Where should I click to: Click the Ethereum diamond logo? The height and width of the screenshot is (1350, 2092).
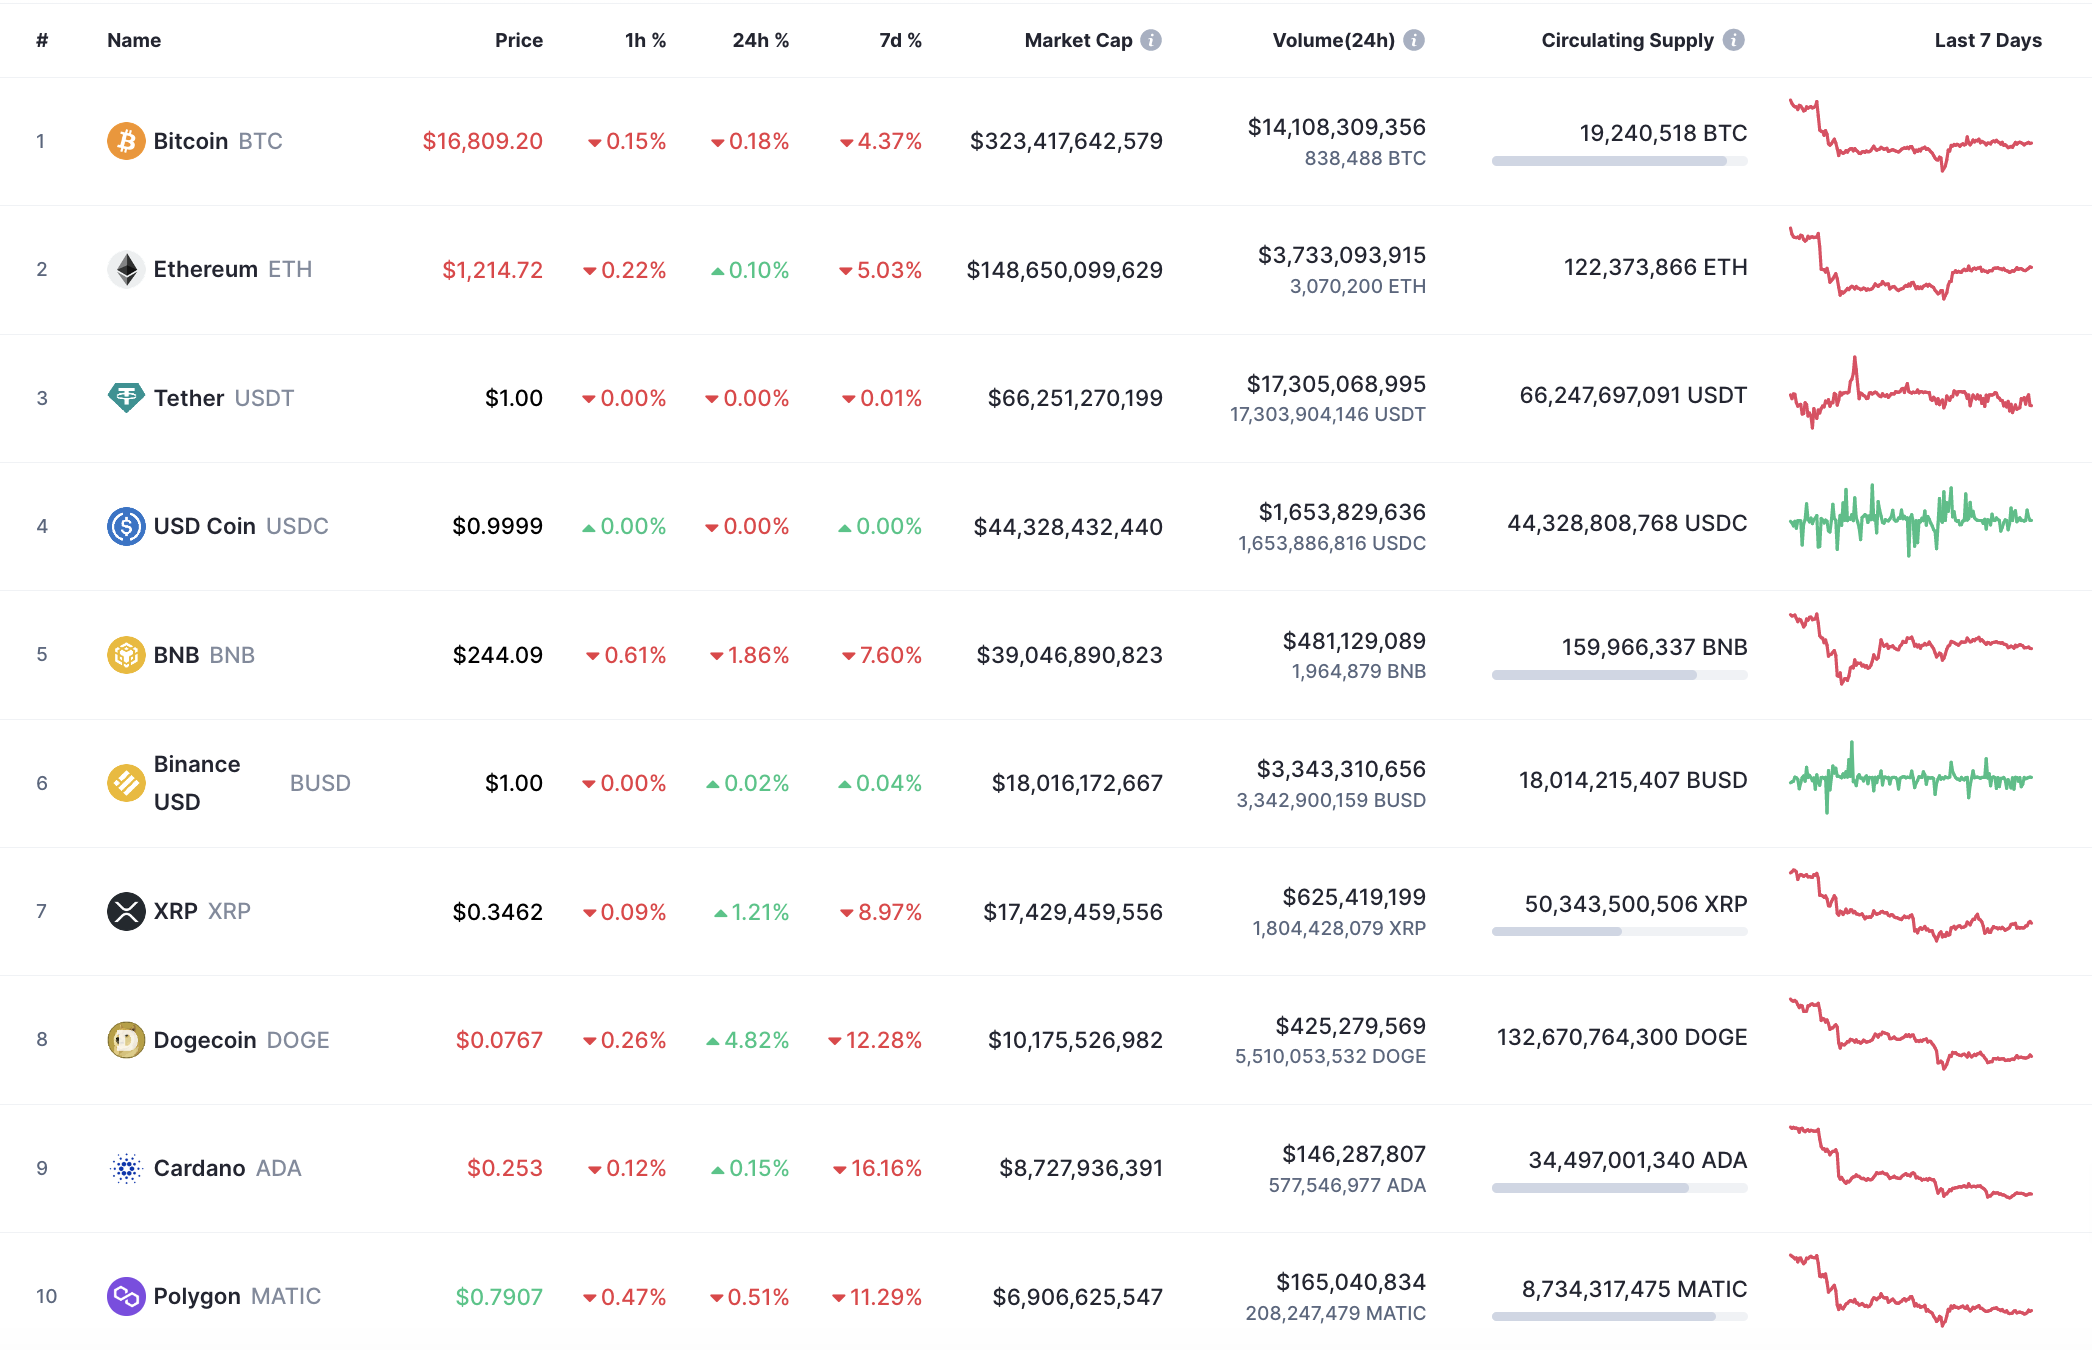click(126, 269)
